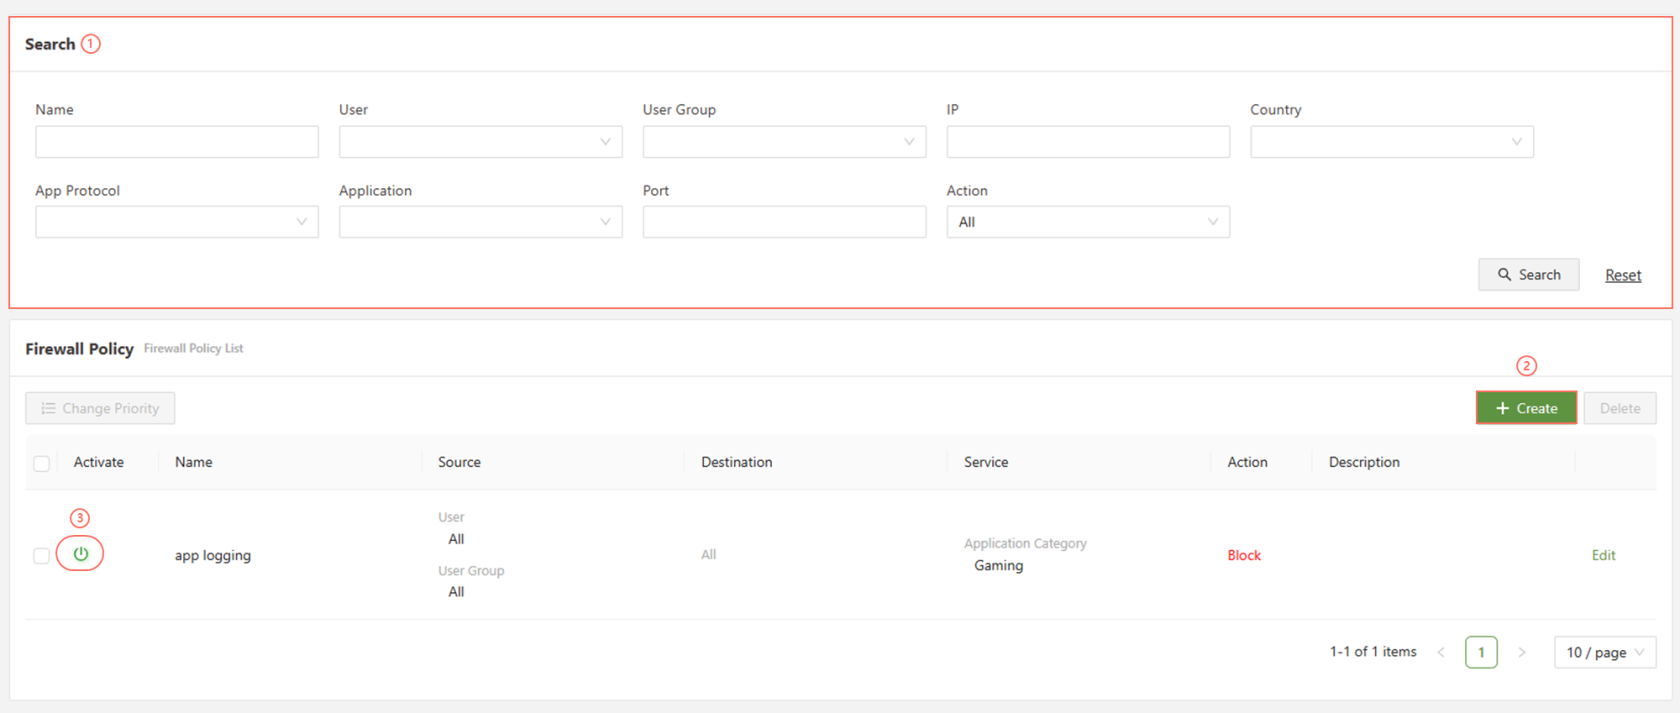Tick the checkbox for app logging row
Screen dimensions: 1680x713
point(41,556)
